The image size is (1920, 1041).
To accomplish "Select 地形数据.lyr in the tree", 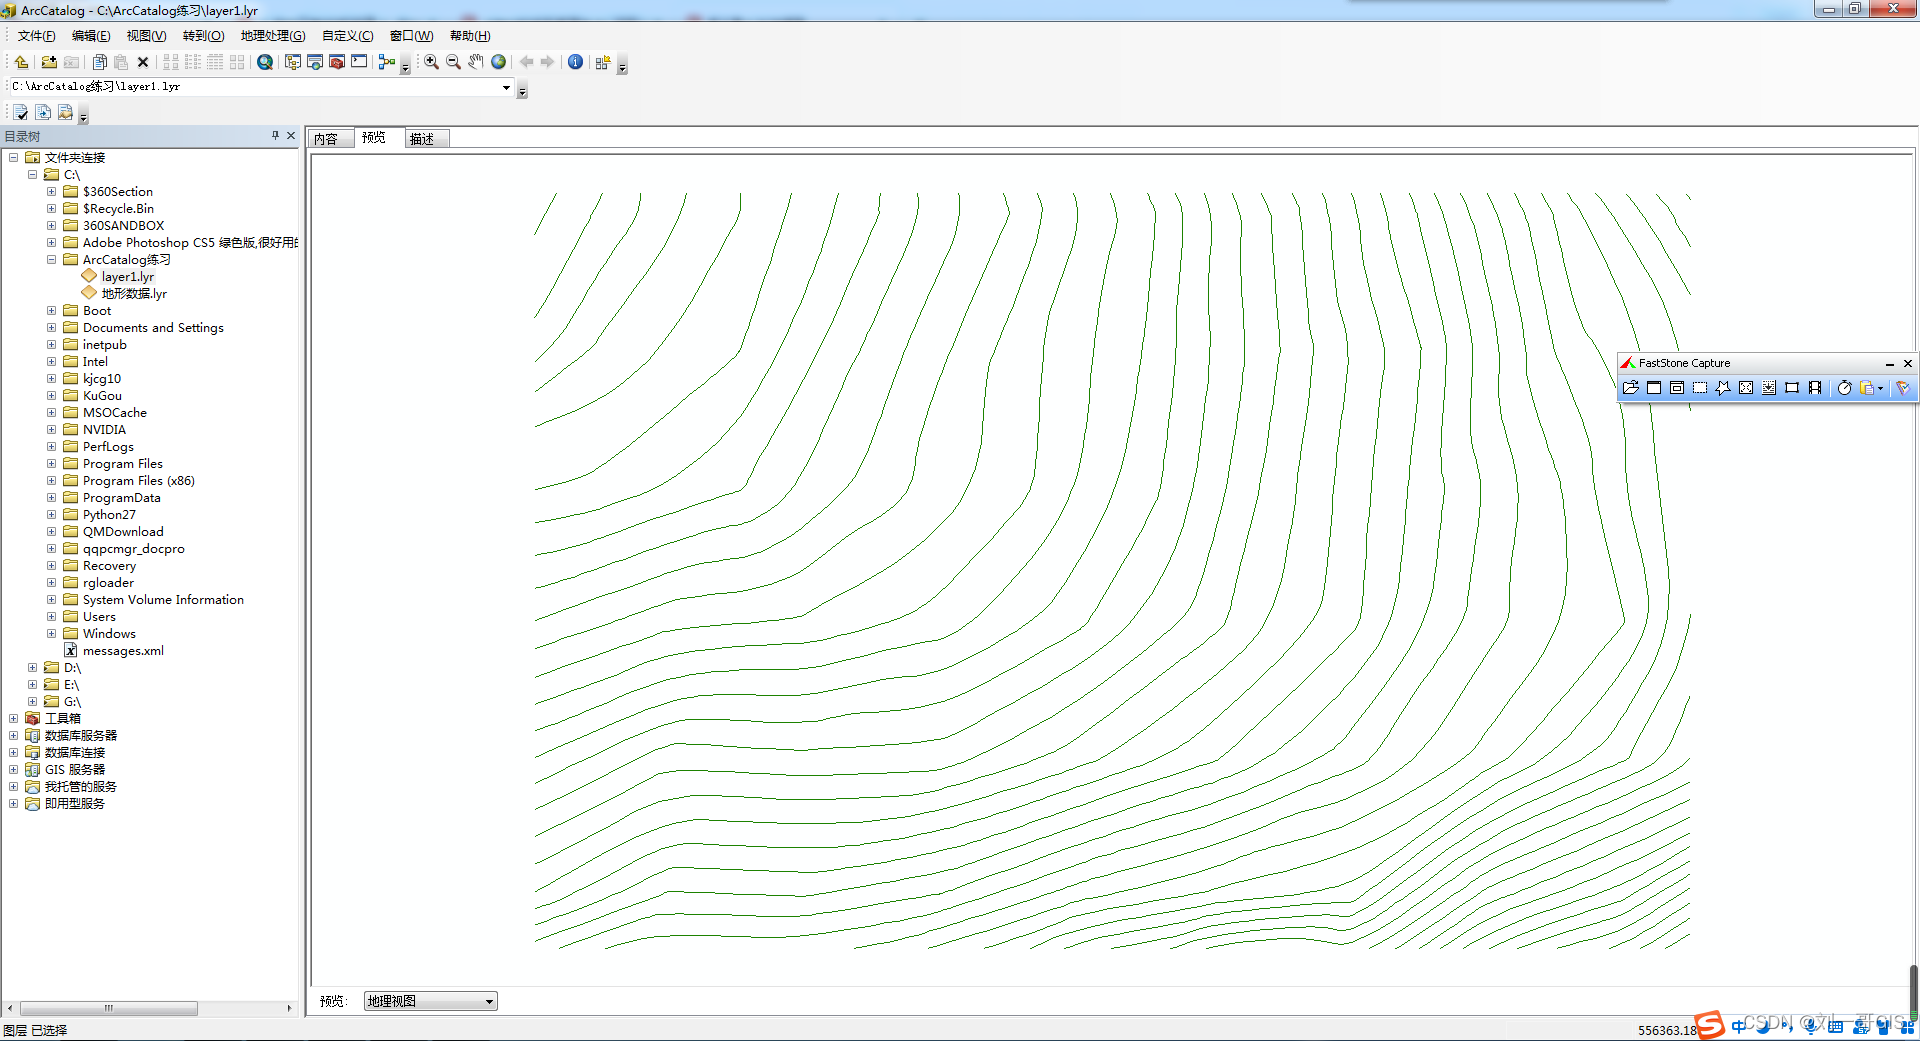I will [134, 294].
